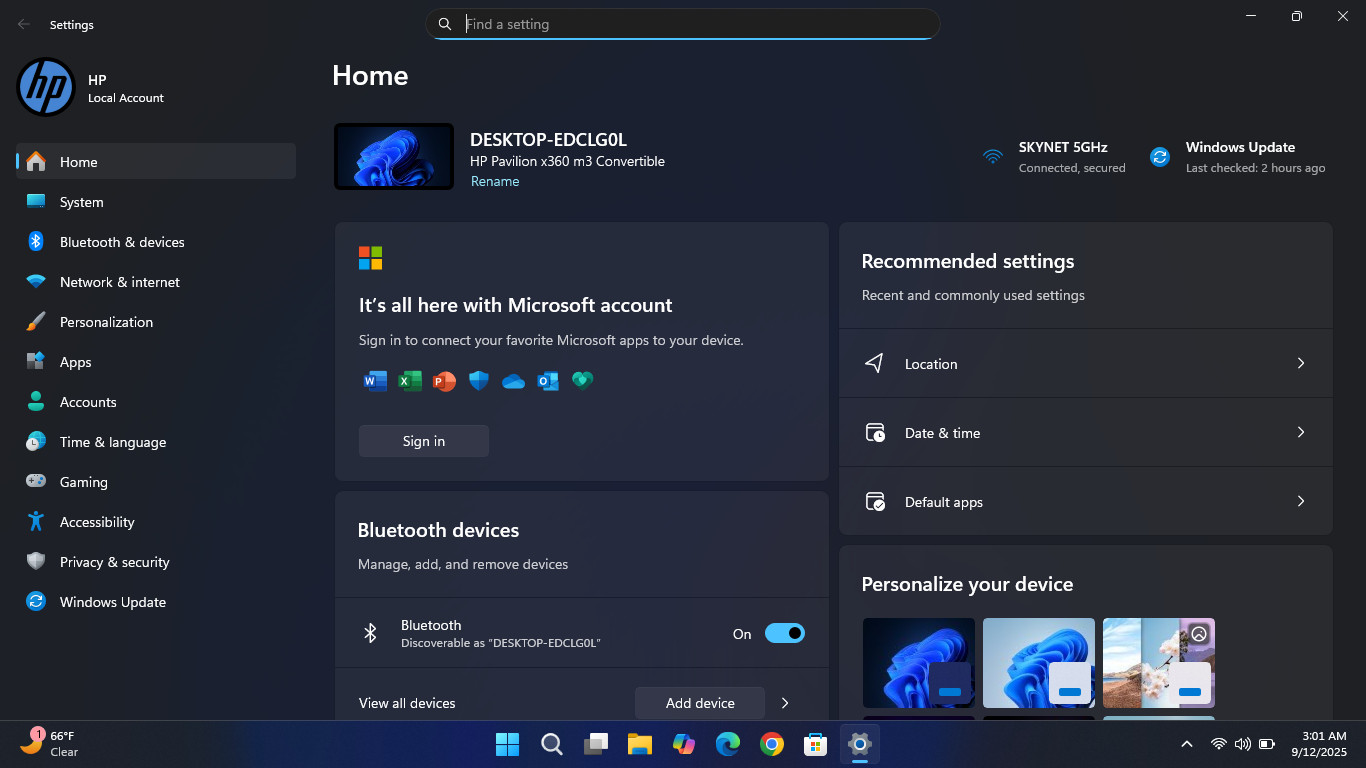Open the Gaming navigation item
This screenshot has height=768, width=1366.
156,481
